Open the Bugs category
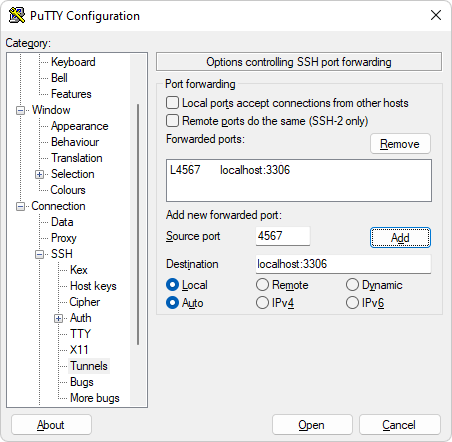The image size is (452, 442). point(82,382)
